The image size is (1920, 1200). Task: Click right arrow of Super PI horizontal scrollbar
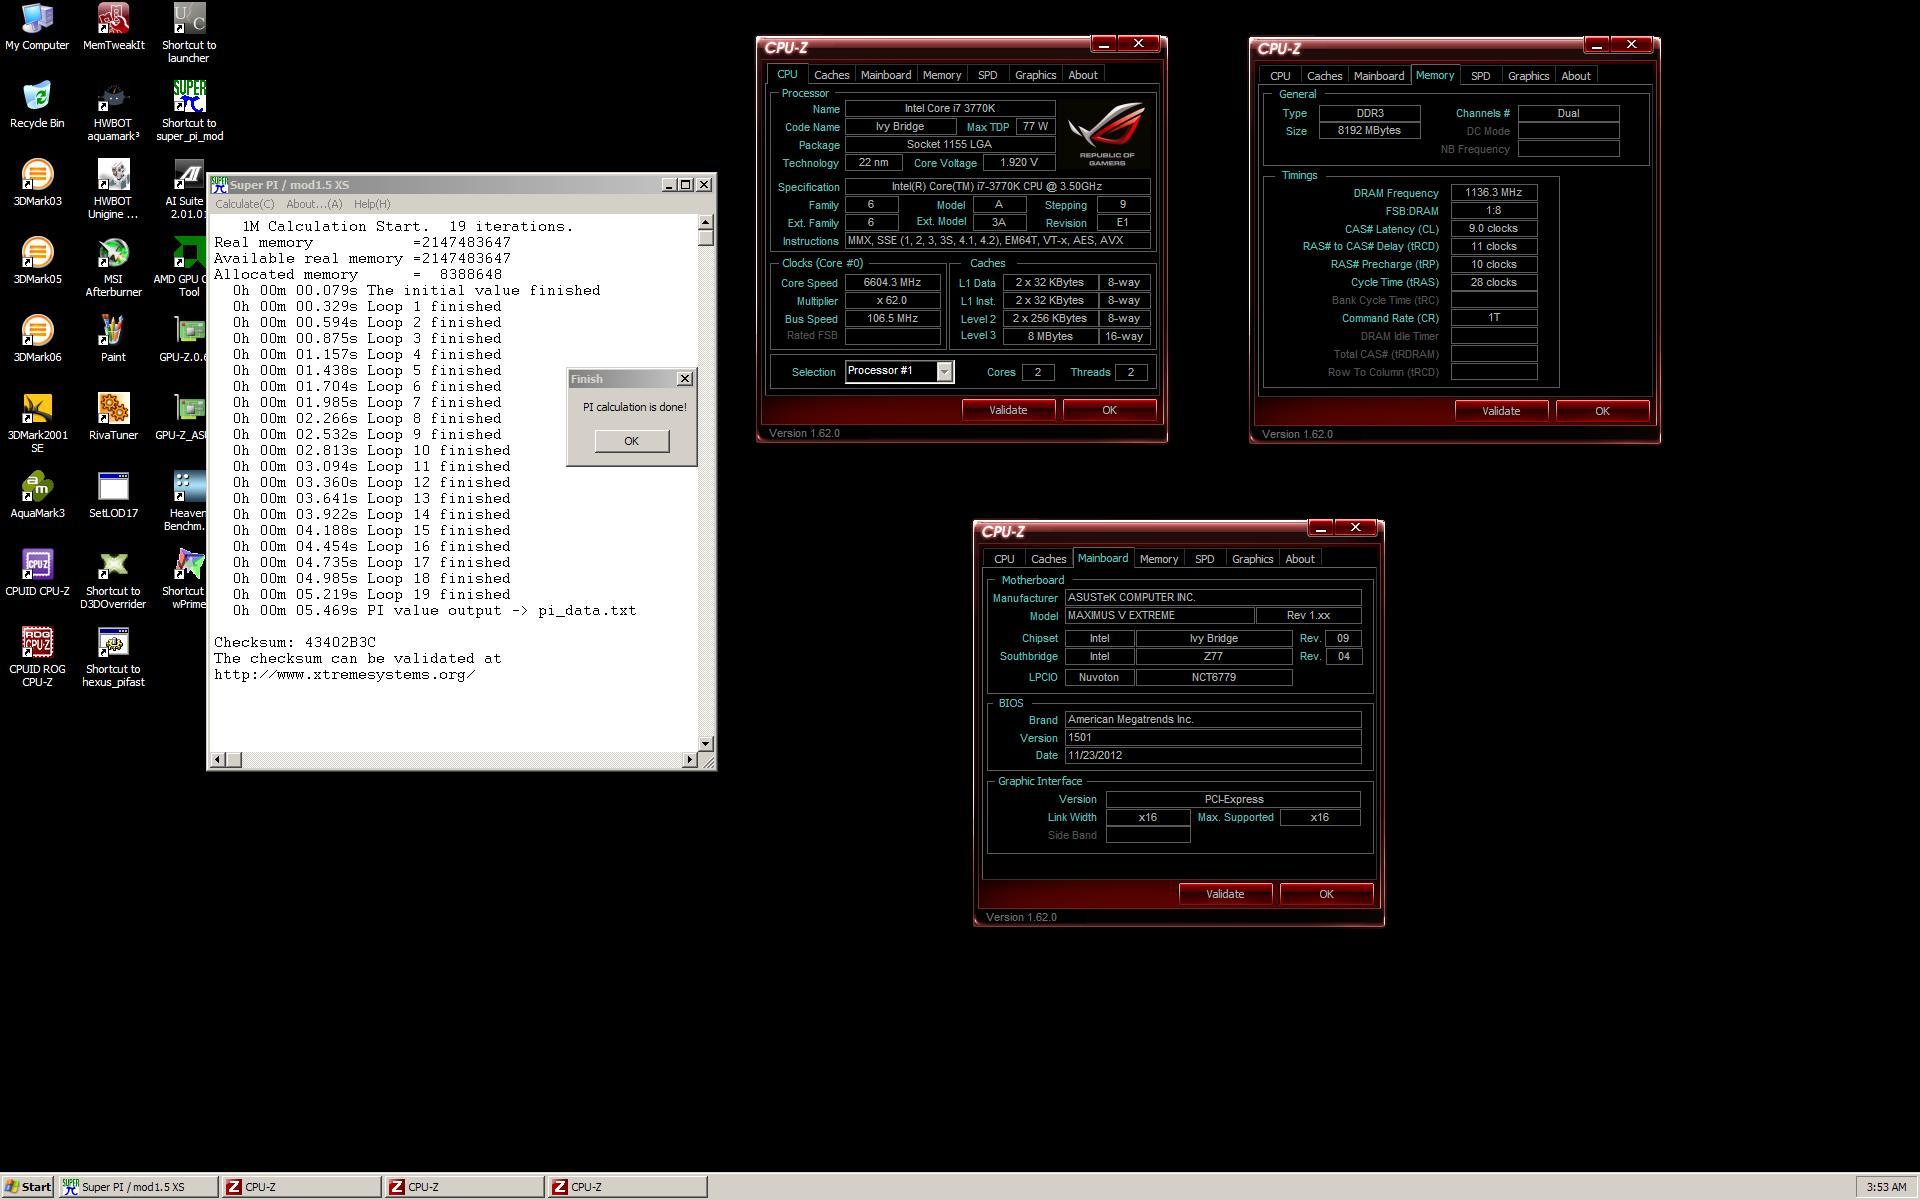(689, 760)
